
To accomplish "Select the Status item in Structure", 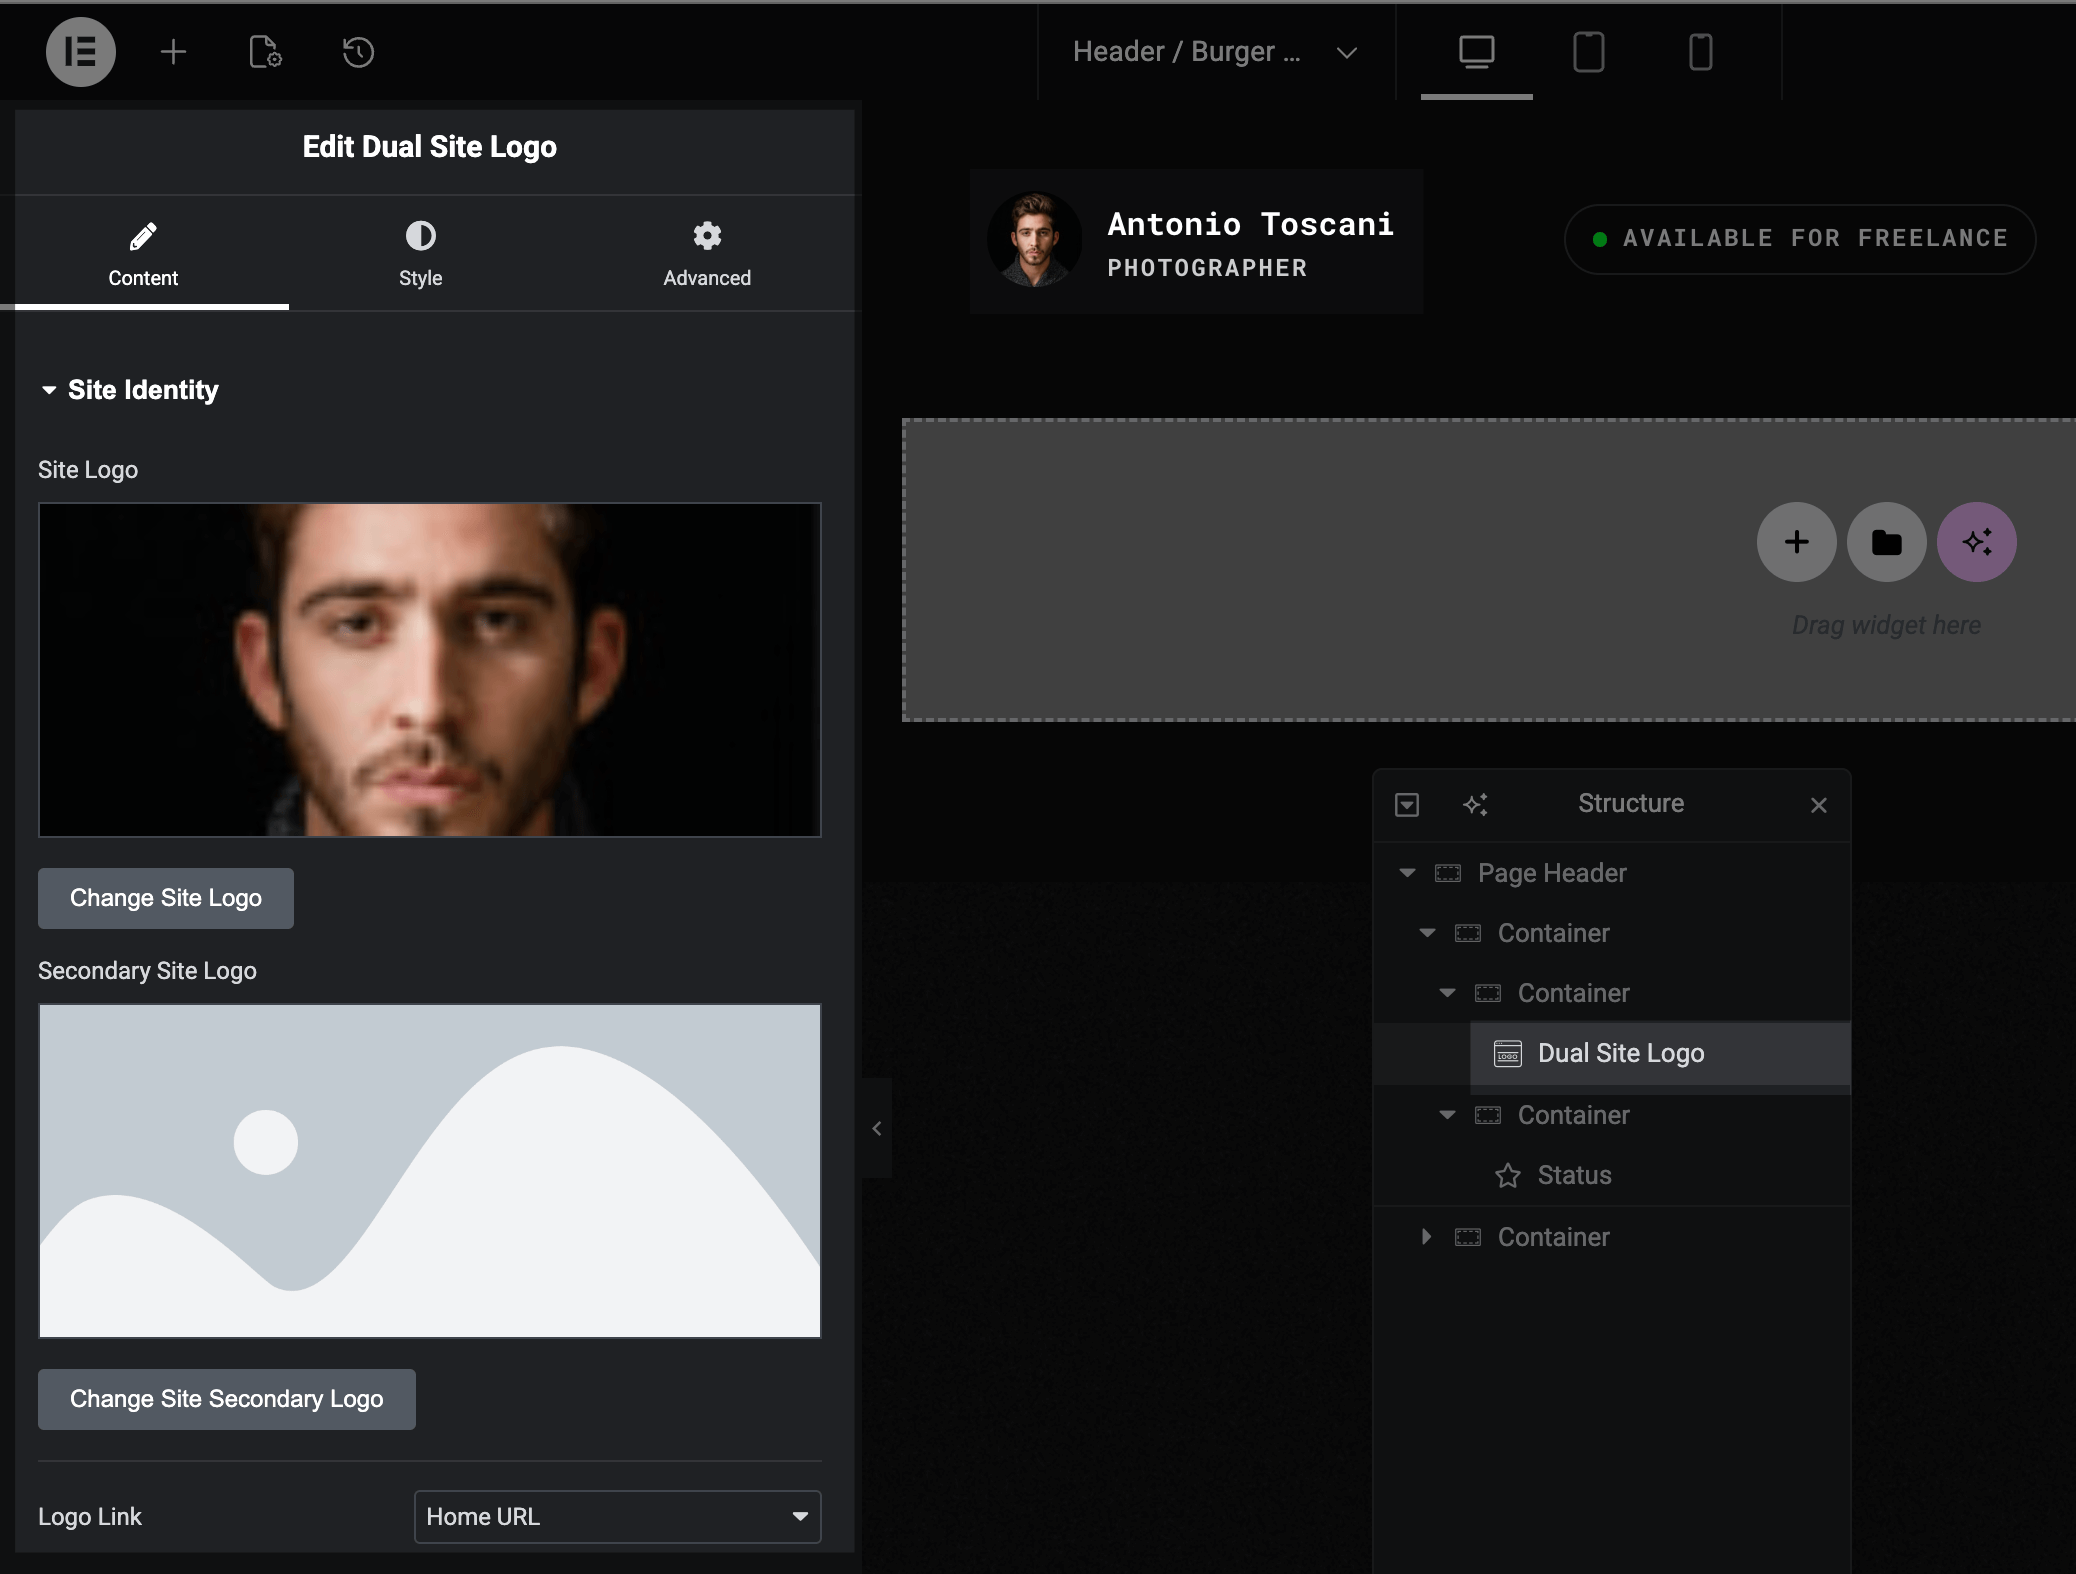I will coord(1574,1175).
